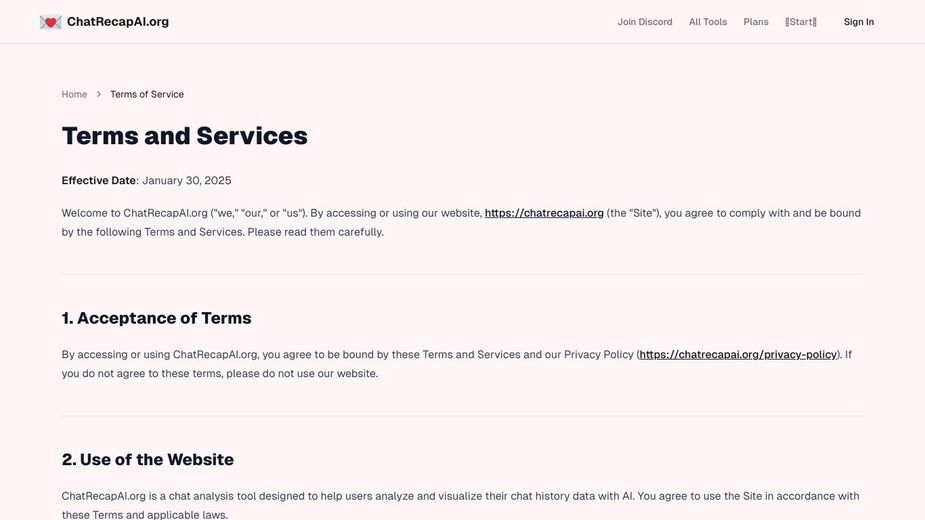Image resolution: width=925 pixels, height=520 pixels.
Task: Click the January 30, 2025 date text
Action: click(186, 181)
